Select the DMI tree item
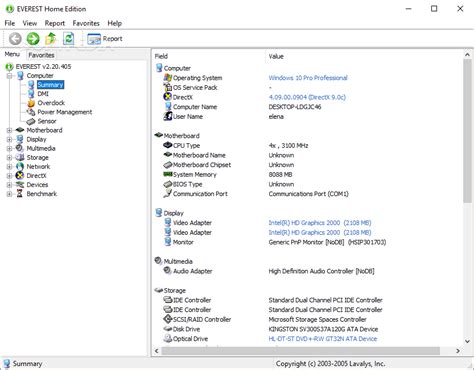This screenshot has width=474, height=370. click(43, 94)
